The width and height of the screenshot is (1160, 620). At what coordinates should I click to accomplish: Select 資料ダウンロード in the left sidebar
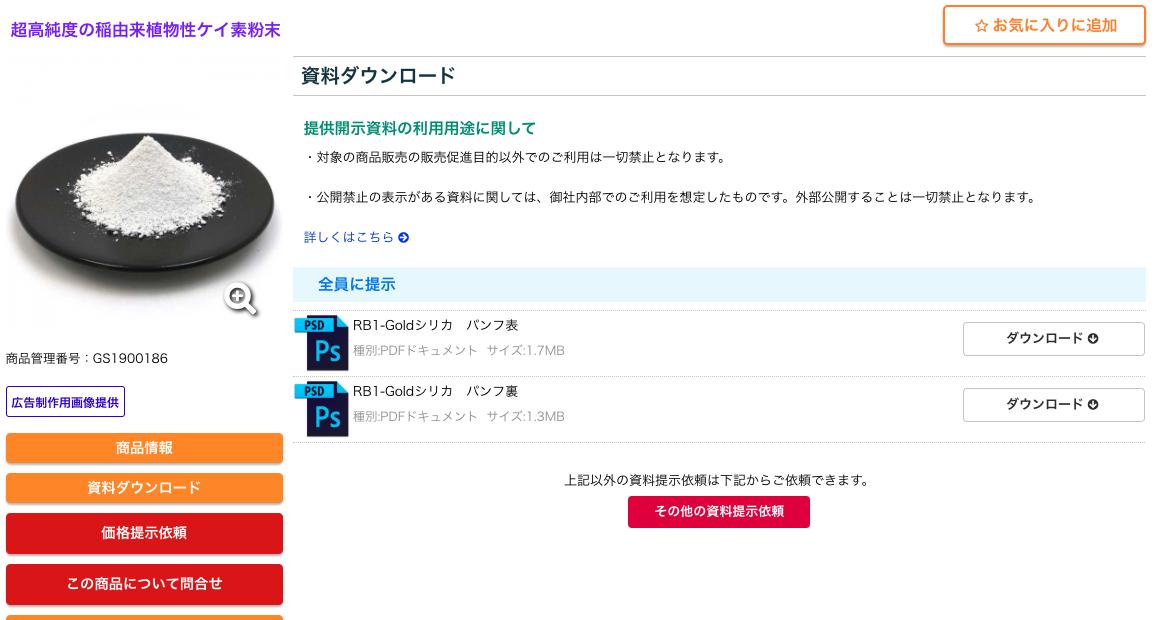tap(144, 488)
